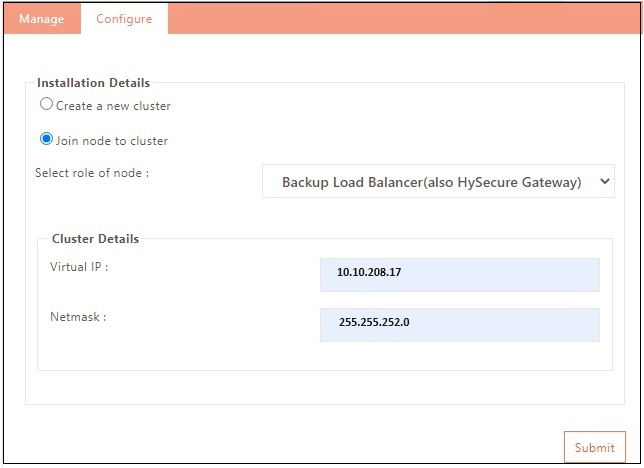Open the node role dropdown
This screenshot has height=468, width=644.
[438, 182]
